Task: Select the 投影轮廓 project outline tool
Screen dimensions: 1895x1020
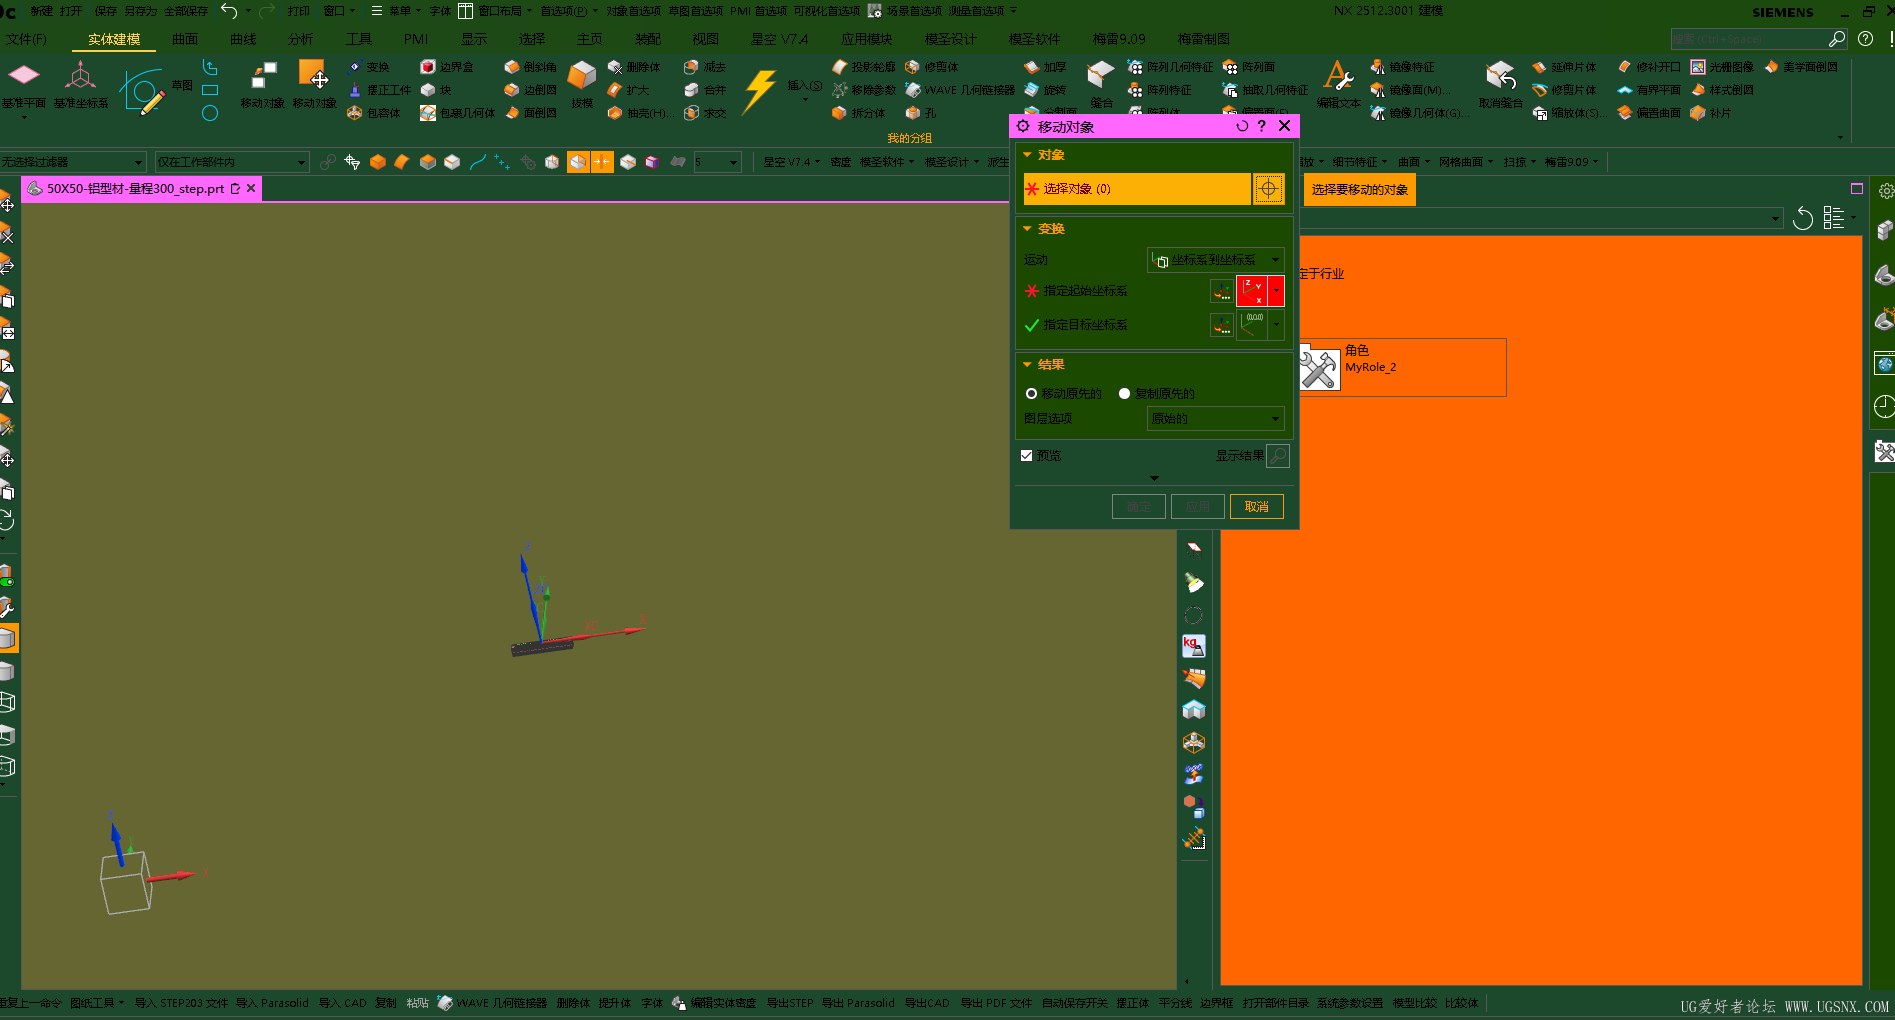Action: pos(864,67)
